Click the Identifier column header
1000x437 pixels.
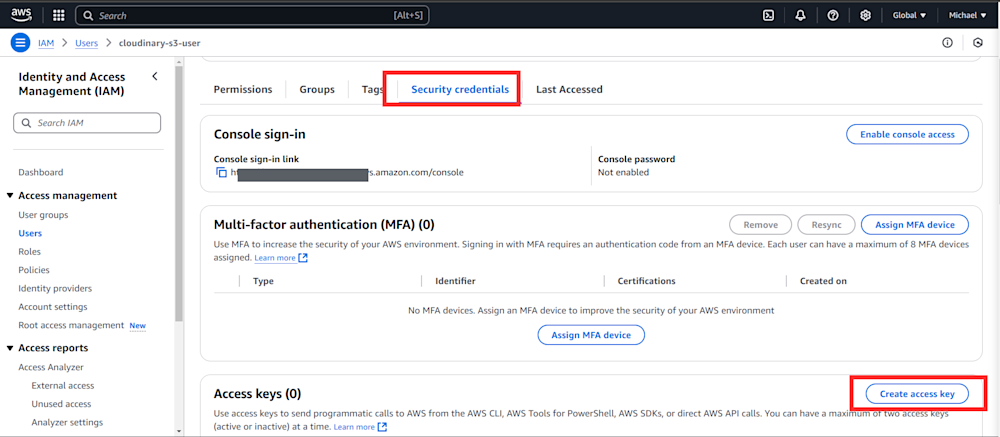[455, 281]
